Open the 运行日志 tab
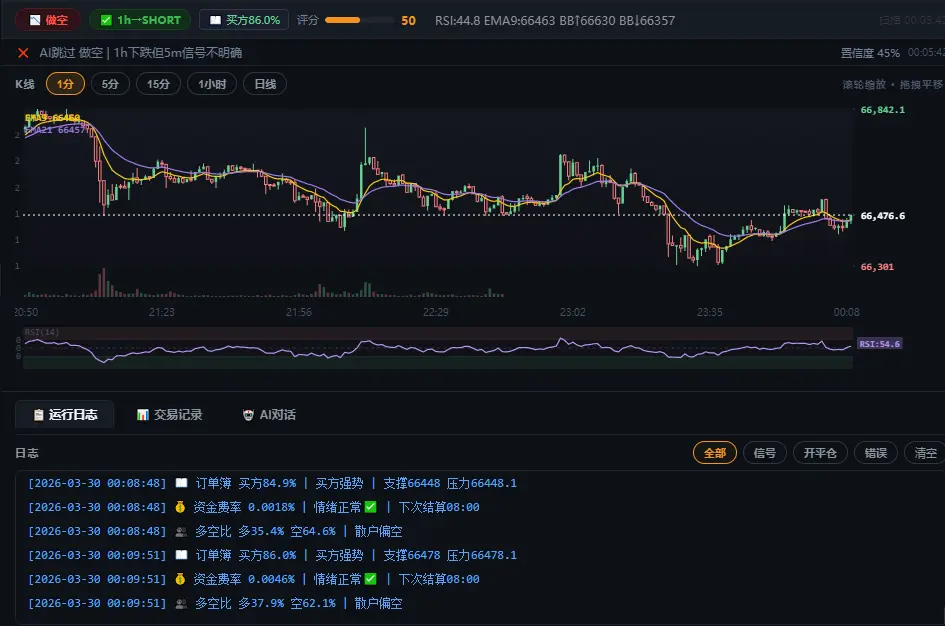This screenshot has height=626, width=945. pos(64,415)
